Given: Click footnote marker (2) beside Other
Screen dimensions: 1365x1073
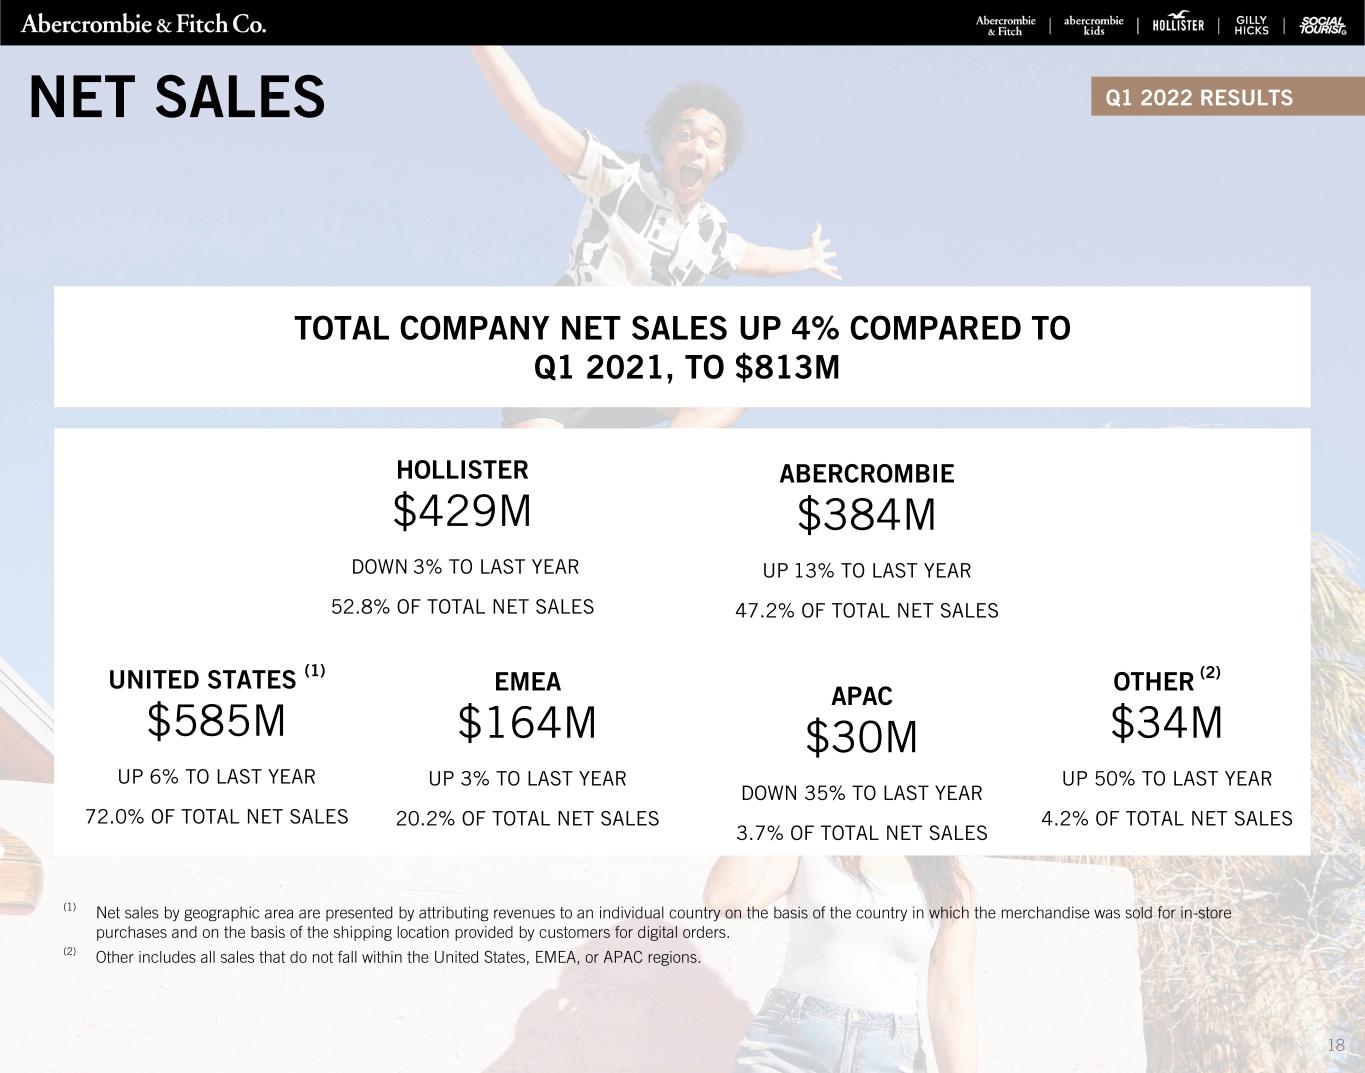Looking at the screenshot, I should 1210,673.
